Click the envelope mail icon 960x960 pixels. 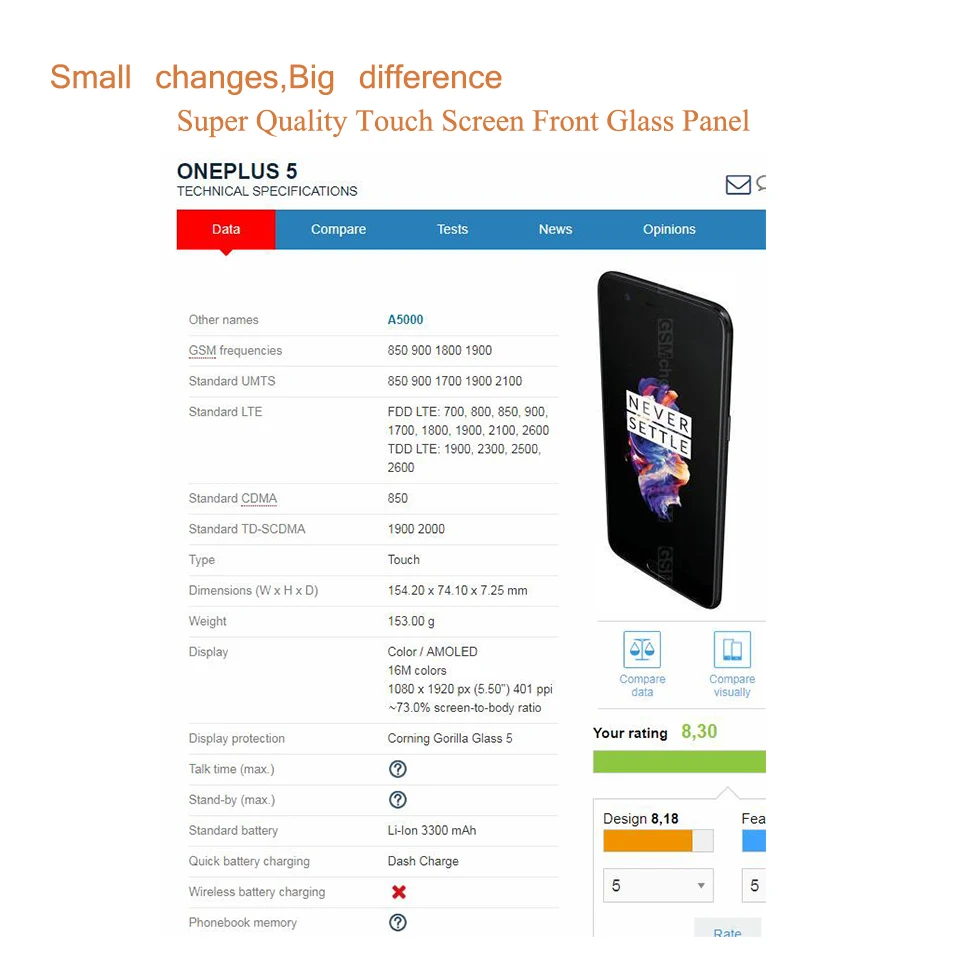coord(738,184)
